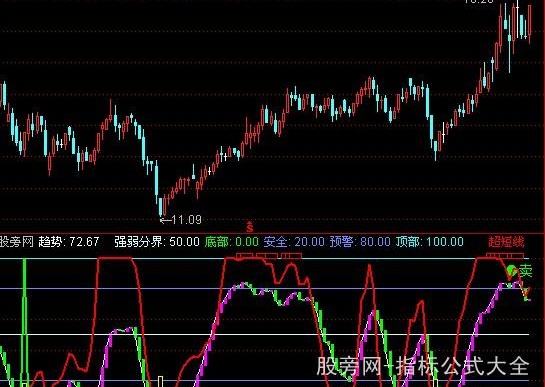Click the tall green vertical signal bar
This screenshot has height=387, width=545.
24,322
